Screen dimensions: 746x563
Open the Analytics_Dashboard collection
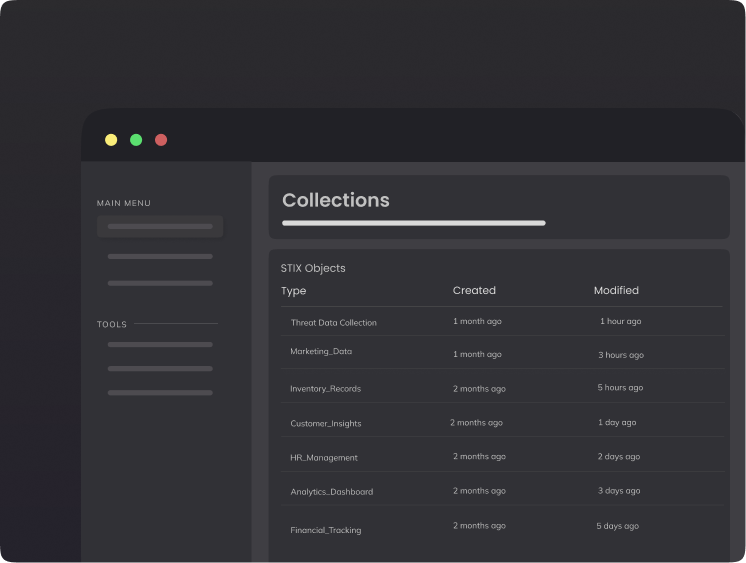point(332,492)
